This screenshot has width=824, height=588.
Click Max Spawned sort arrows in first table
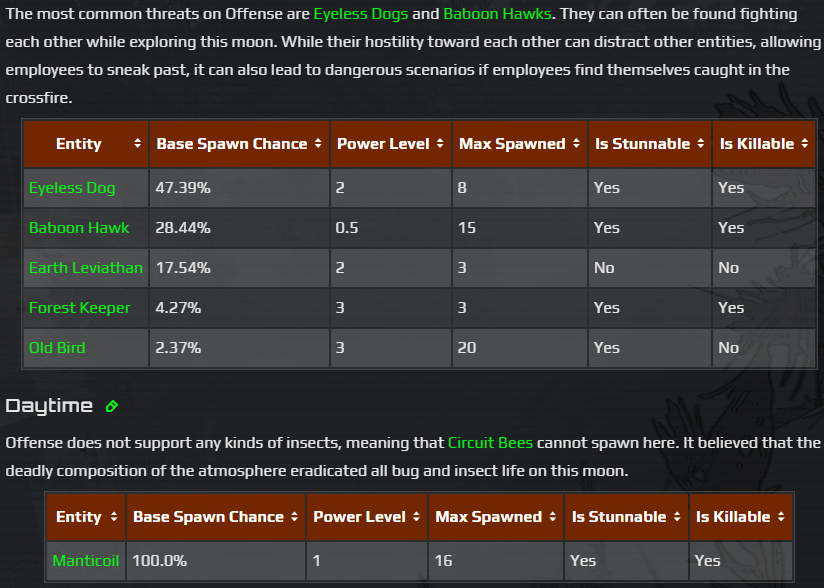coord(576,144)
